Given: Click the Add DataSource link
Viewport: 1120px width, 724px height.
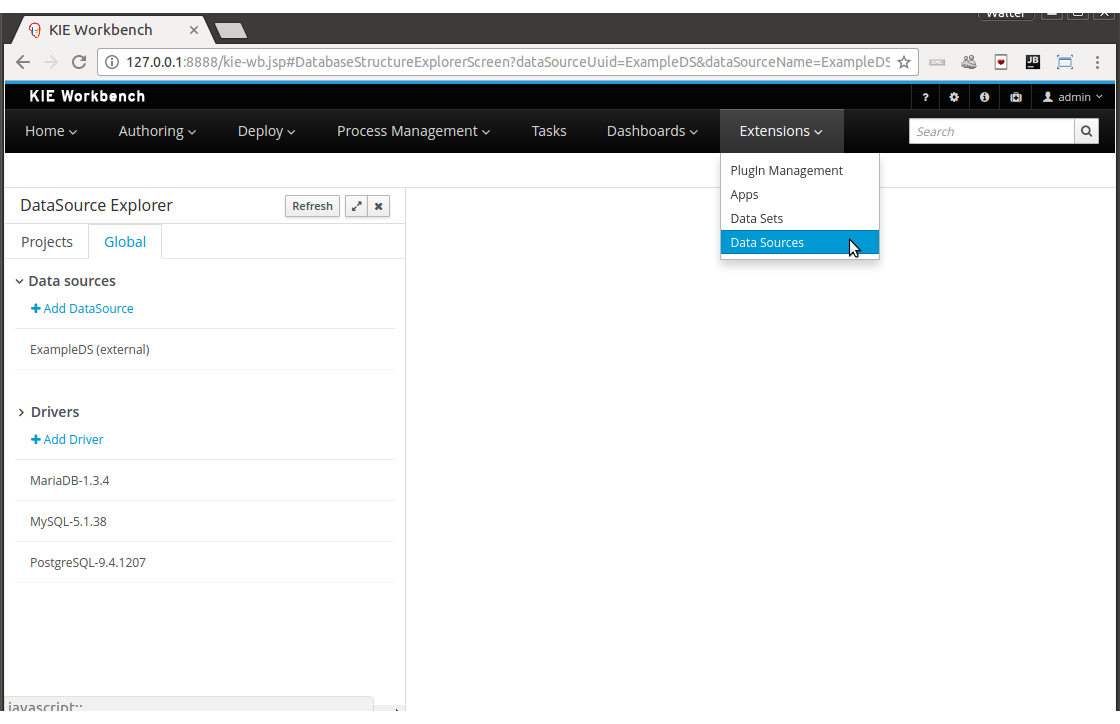Looking at the screenshot, I should [82, 309].
